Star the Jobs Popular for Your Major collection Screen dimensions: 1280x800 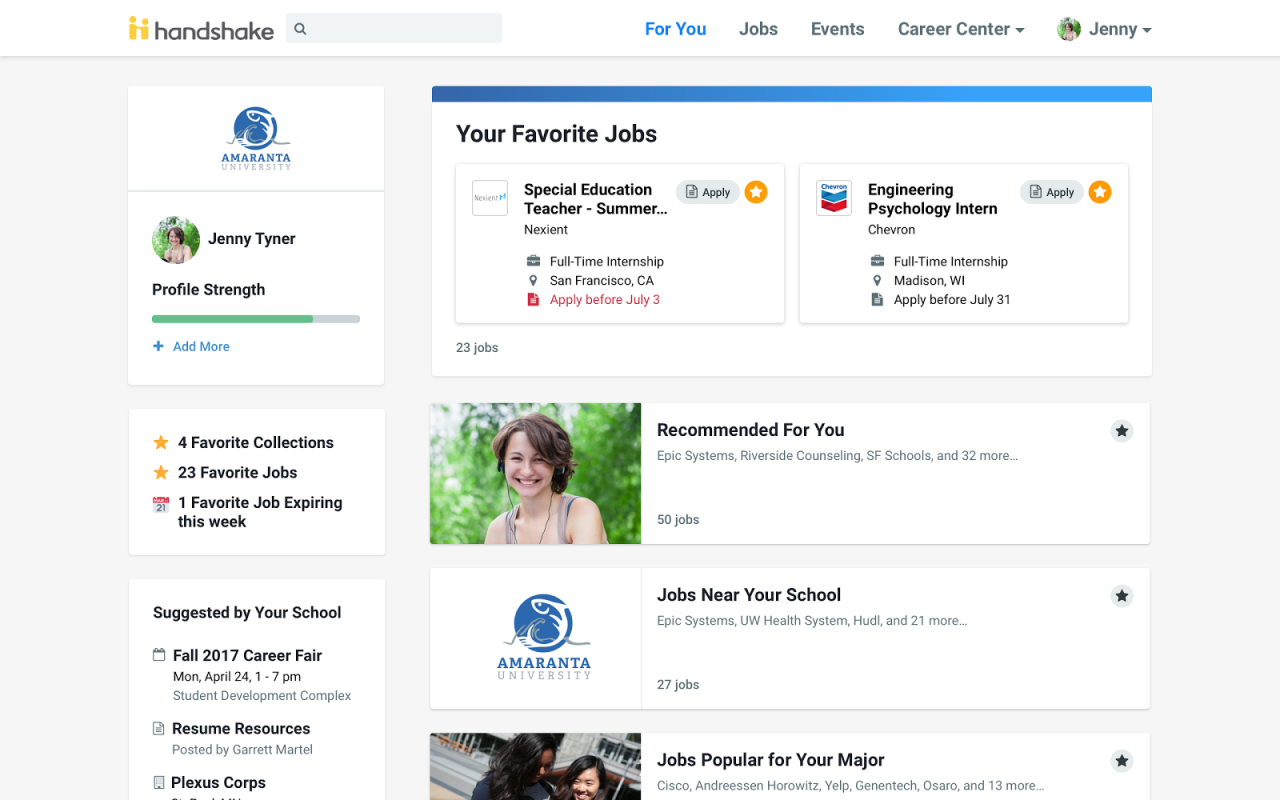[x=1122, y=761]
